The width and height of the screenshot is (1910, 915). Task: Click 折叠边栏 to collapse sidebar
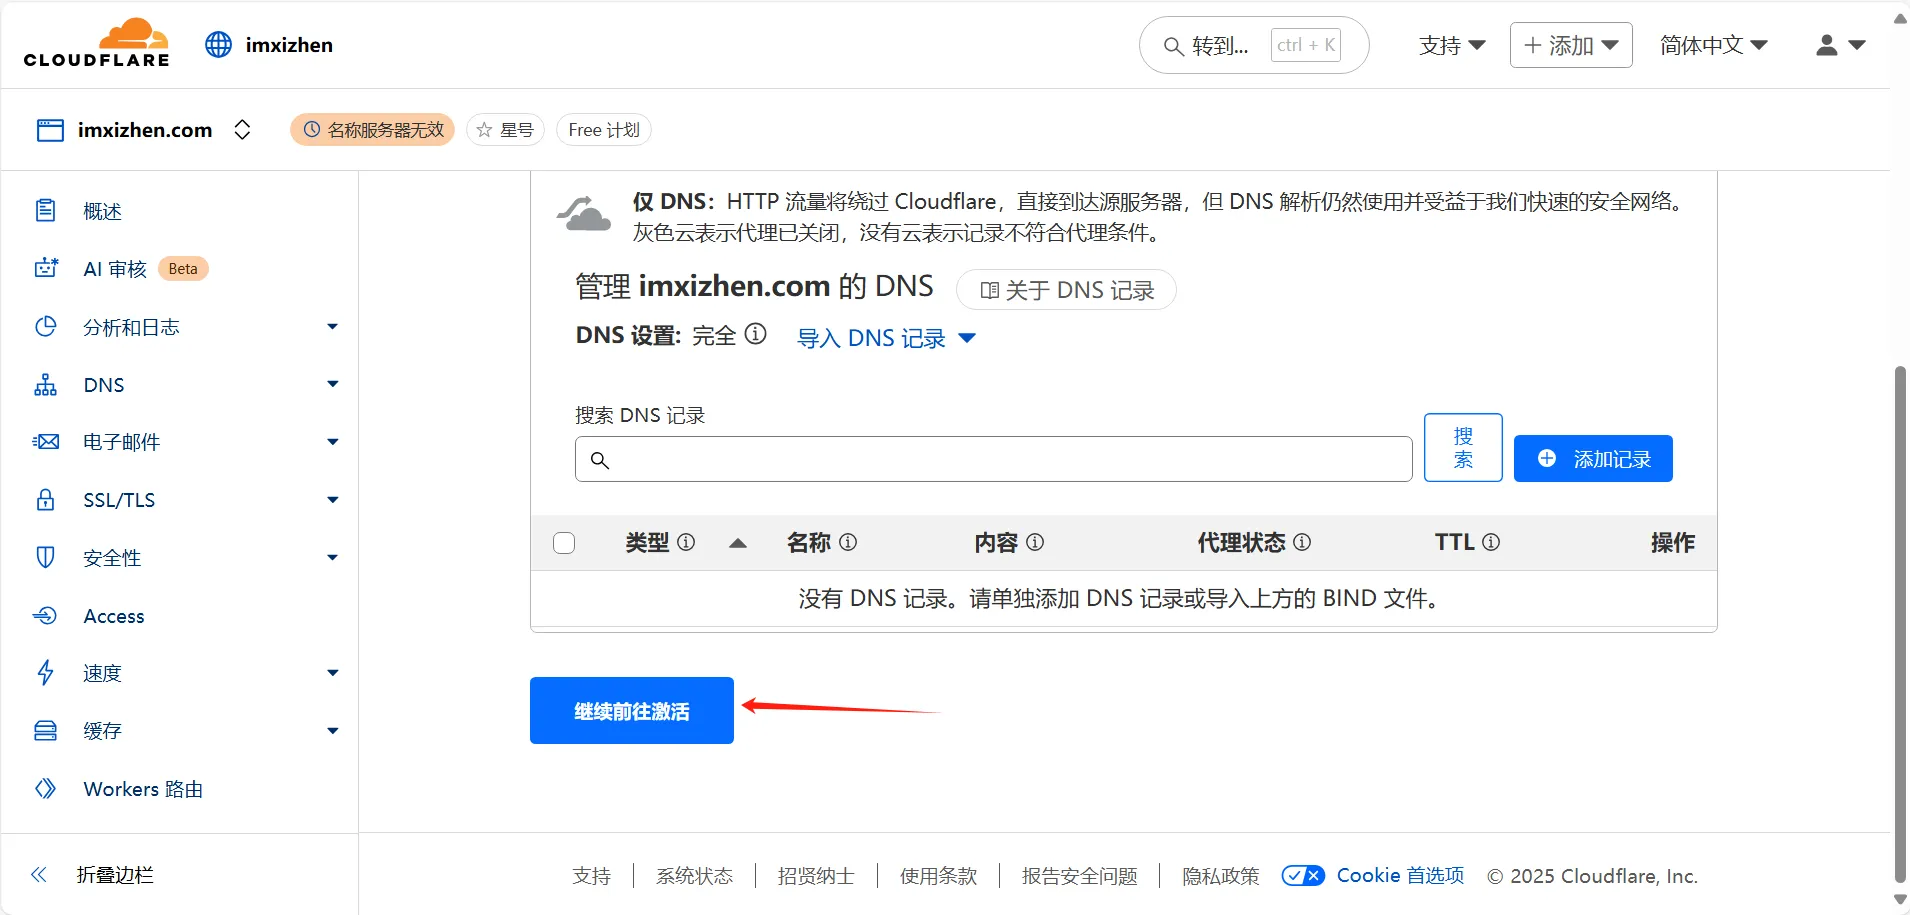coord(115,875)
